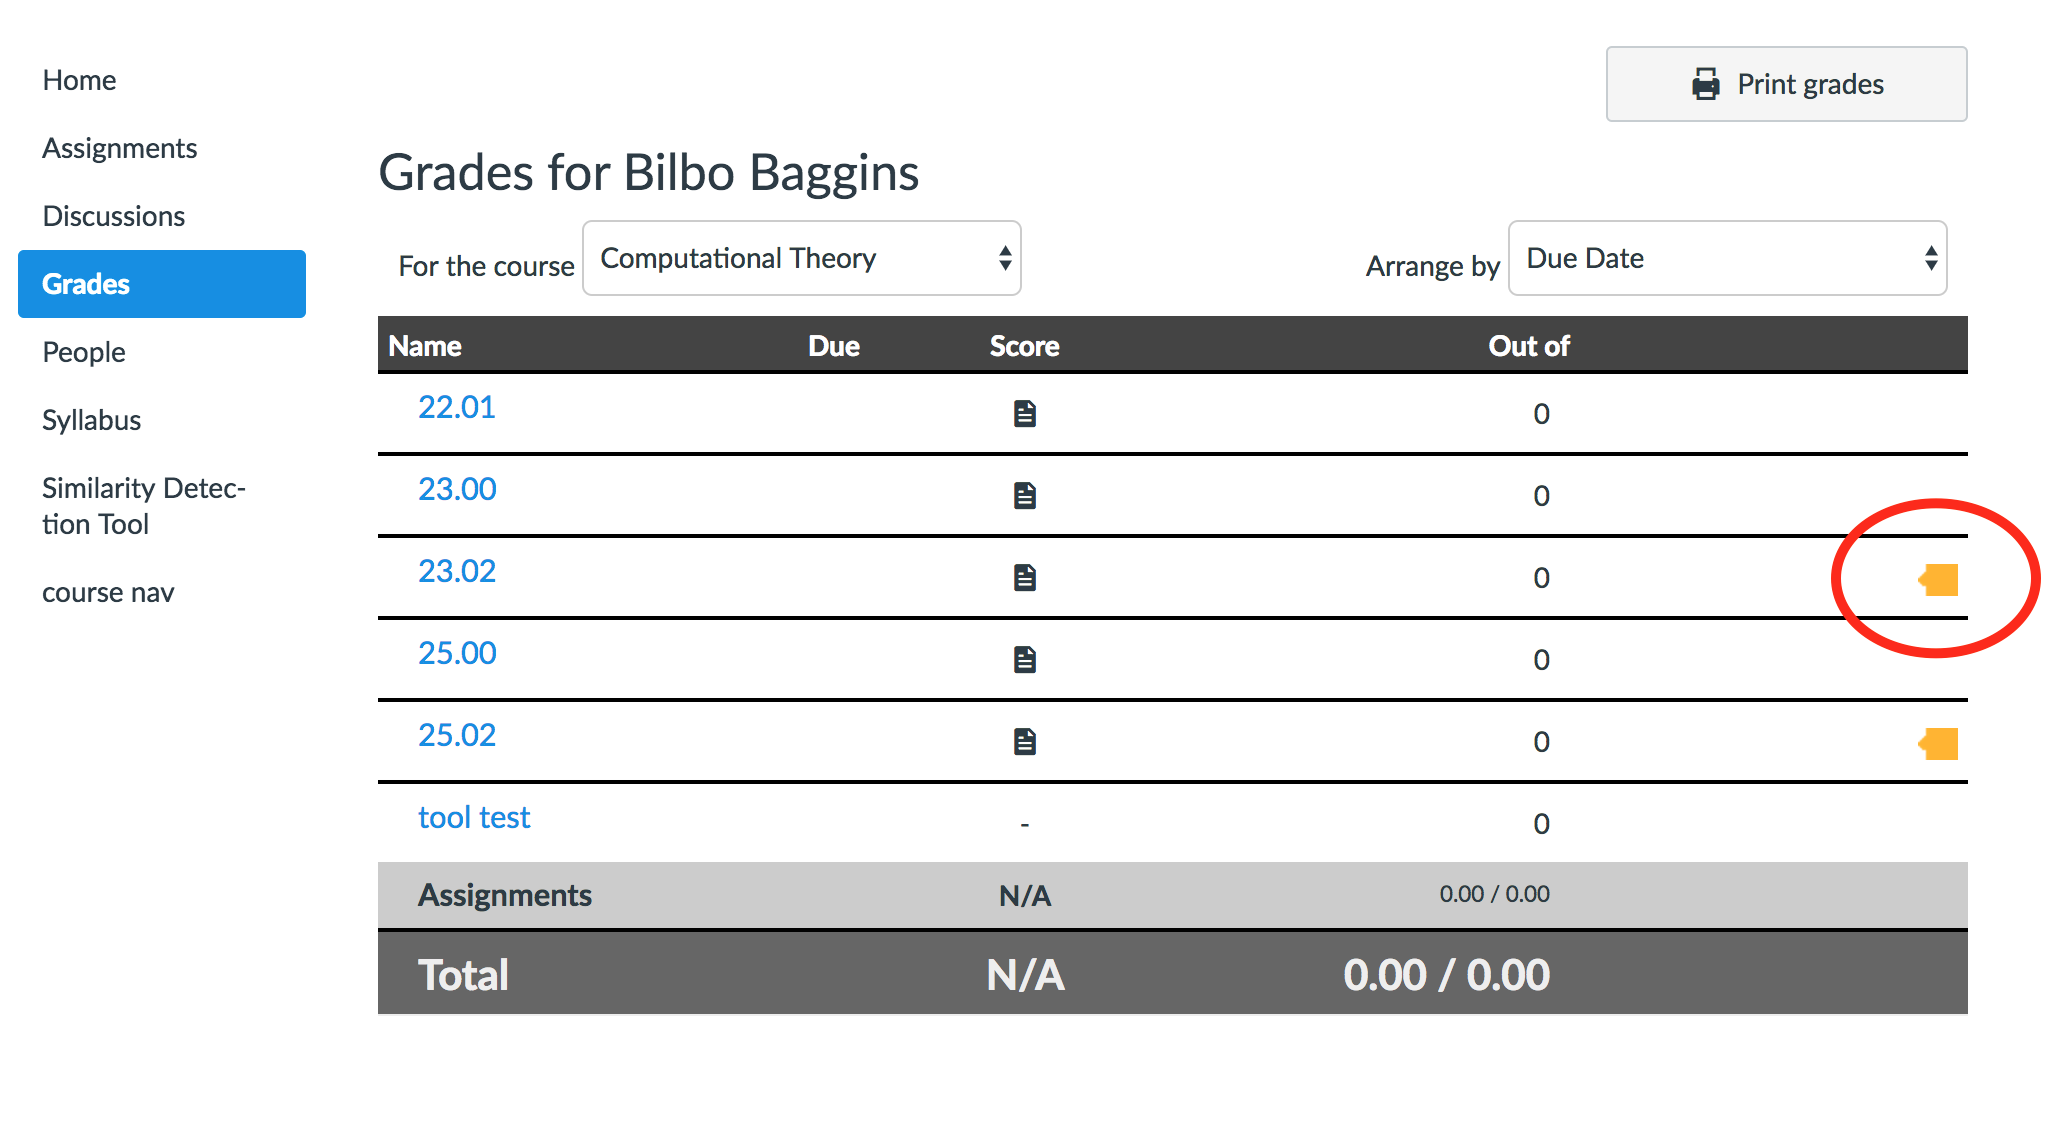Click the course nav sidebar link
This screenshot has width=2052, height=1140.
pyautogui.click(x=108, y=592)
